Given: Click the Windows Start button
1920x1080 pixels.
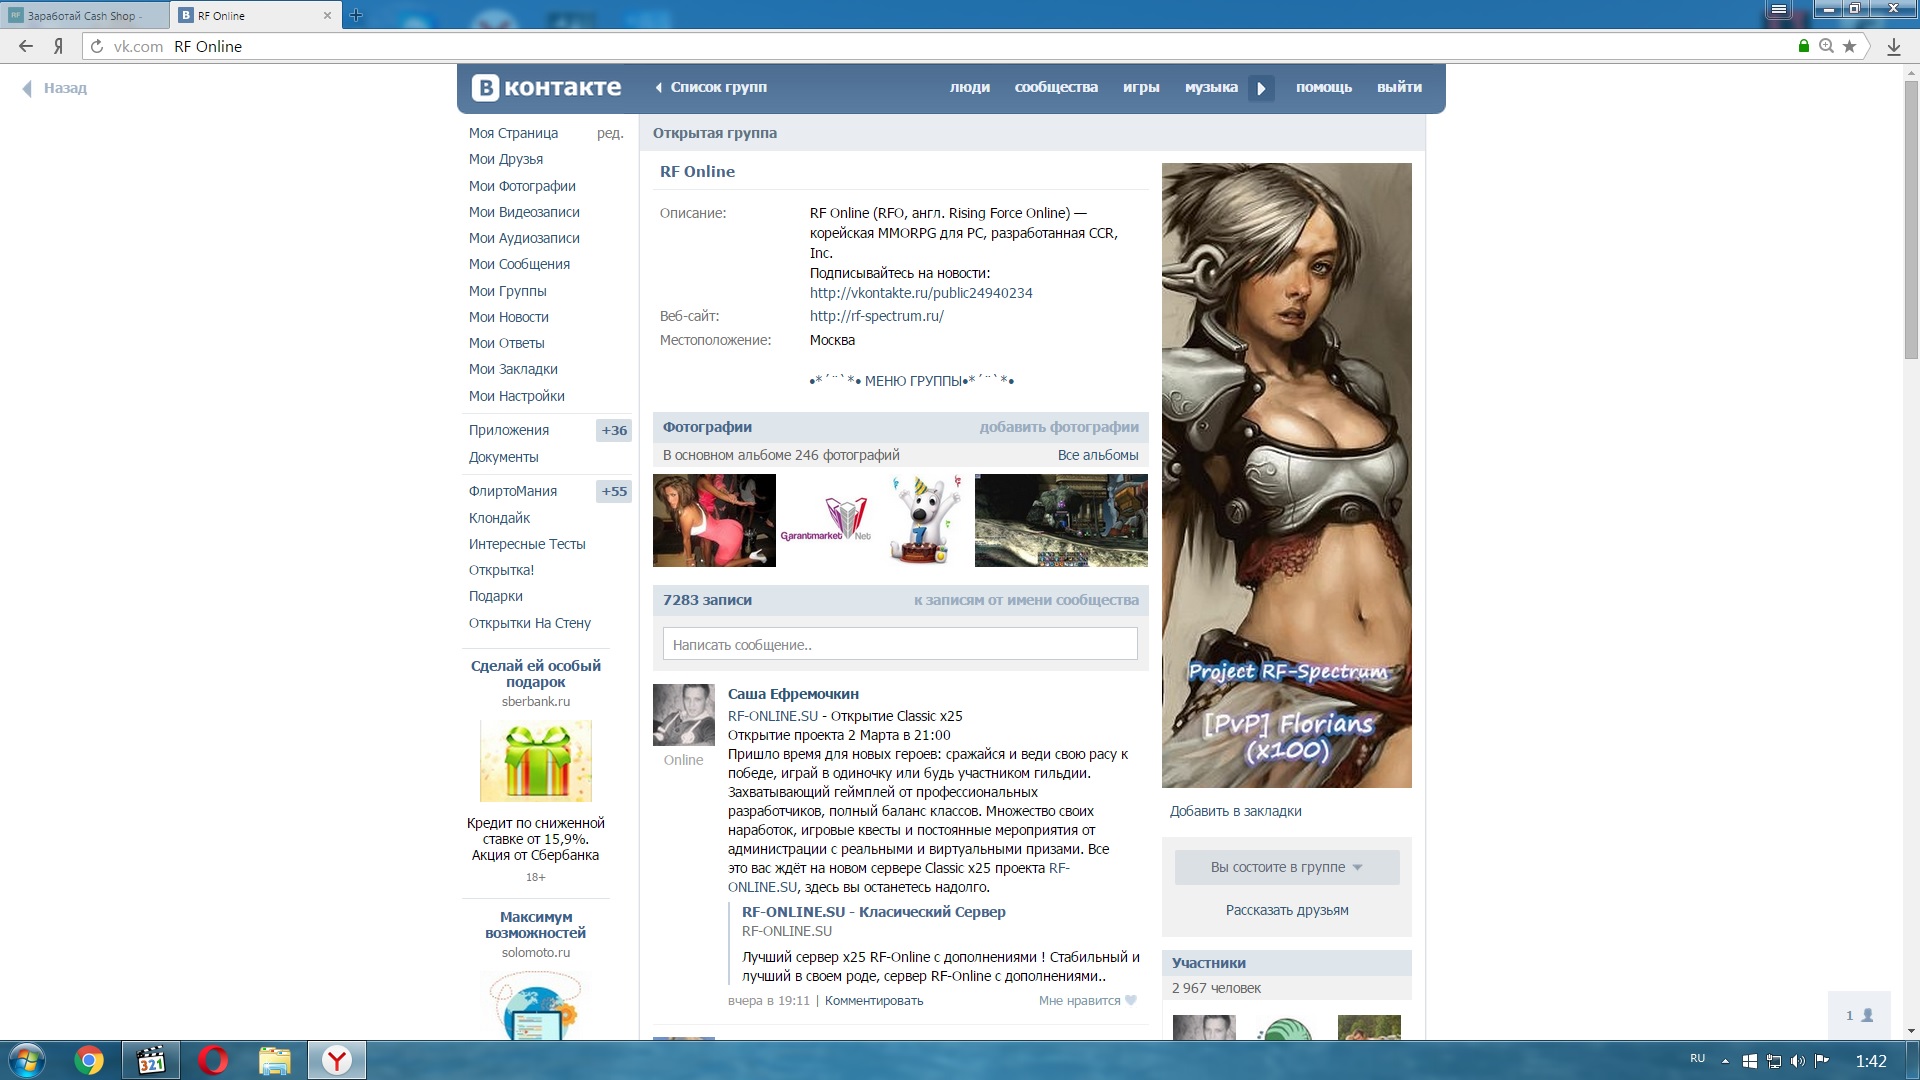Looking at the screenshot, I should [x=26, y=1060].
